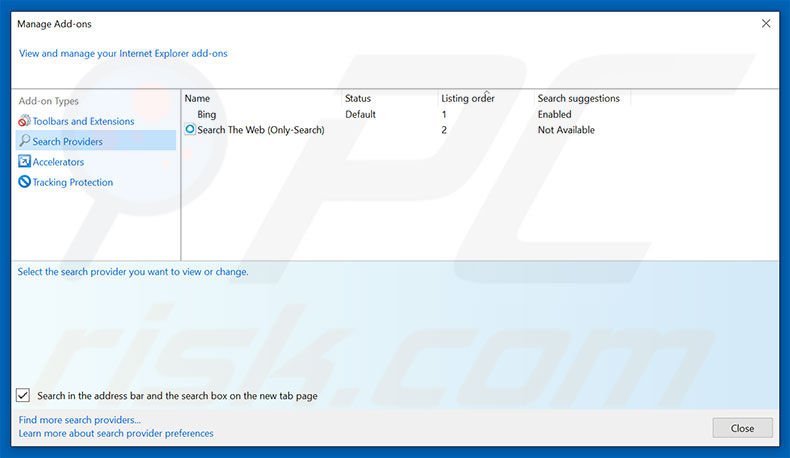The height and width of the screenshot is (458, 790).
Task: Click 'View and manage your Internet Explorer add-ons' text
Action: click(123, 53)
